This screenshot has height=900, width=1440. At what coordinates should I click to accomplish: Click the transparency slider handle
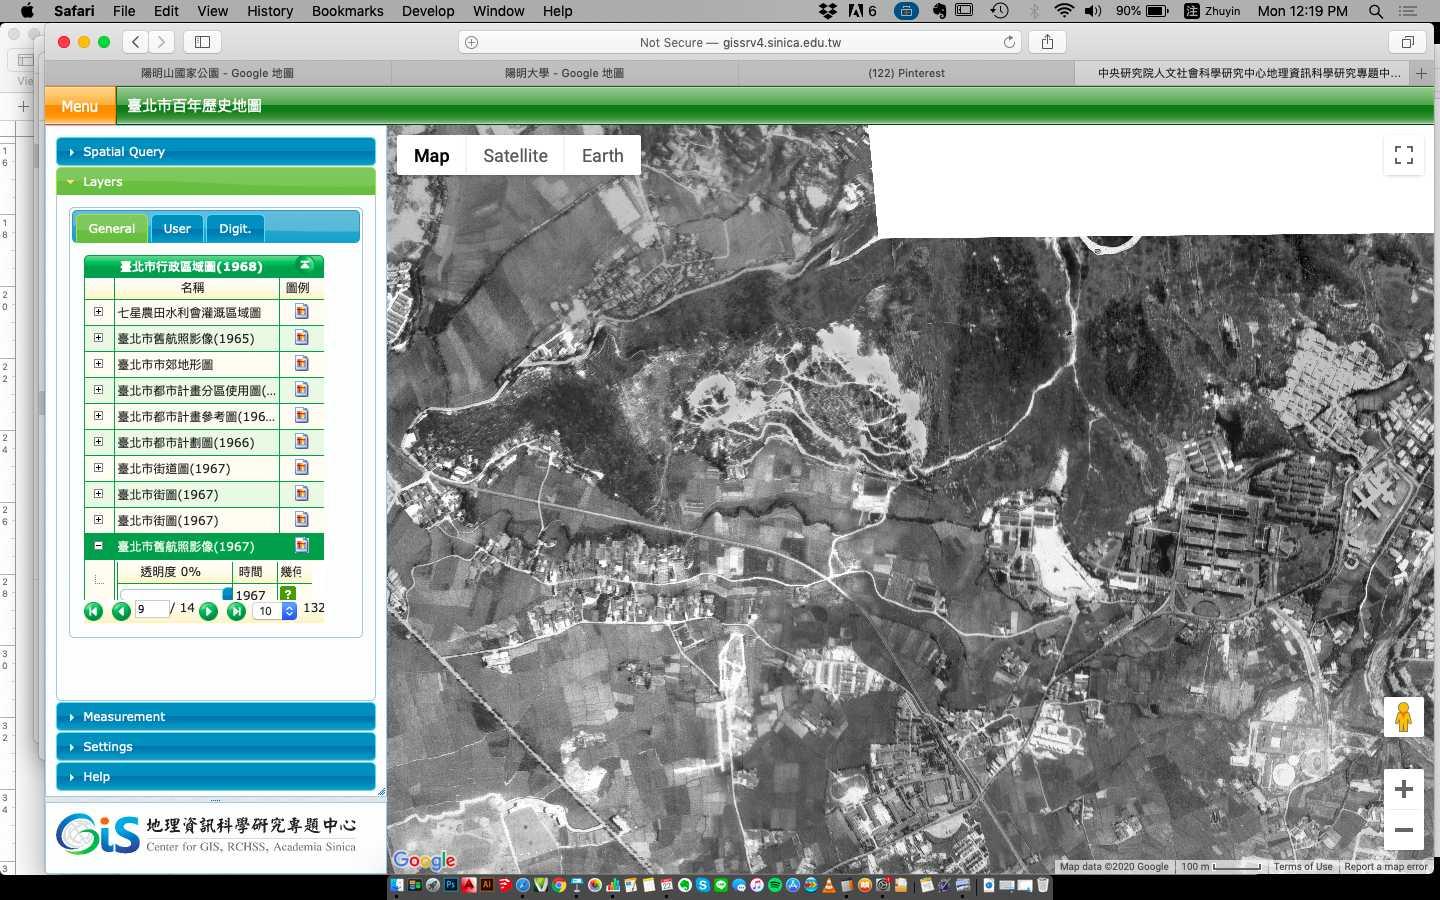click(227, 594)
